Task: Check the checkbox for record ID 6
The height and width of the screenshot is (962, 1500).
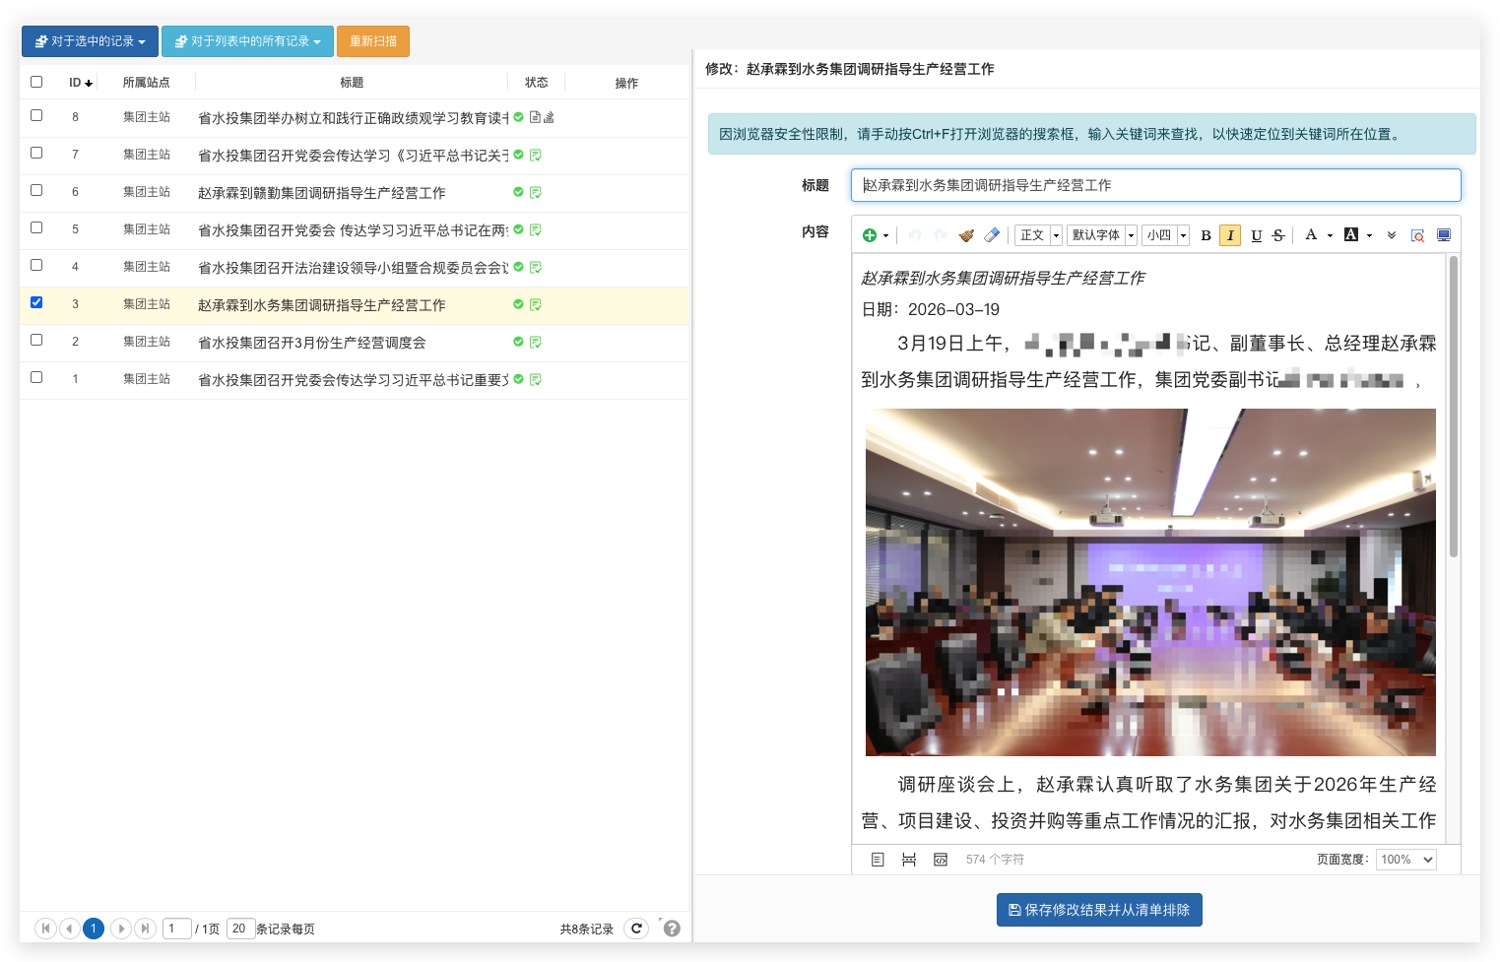Action: (37, 190)
